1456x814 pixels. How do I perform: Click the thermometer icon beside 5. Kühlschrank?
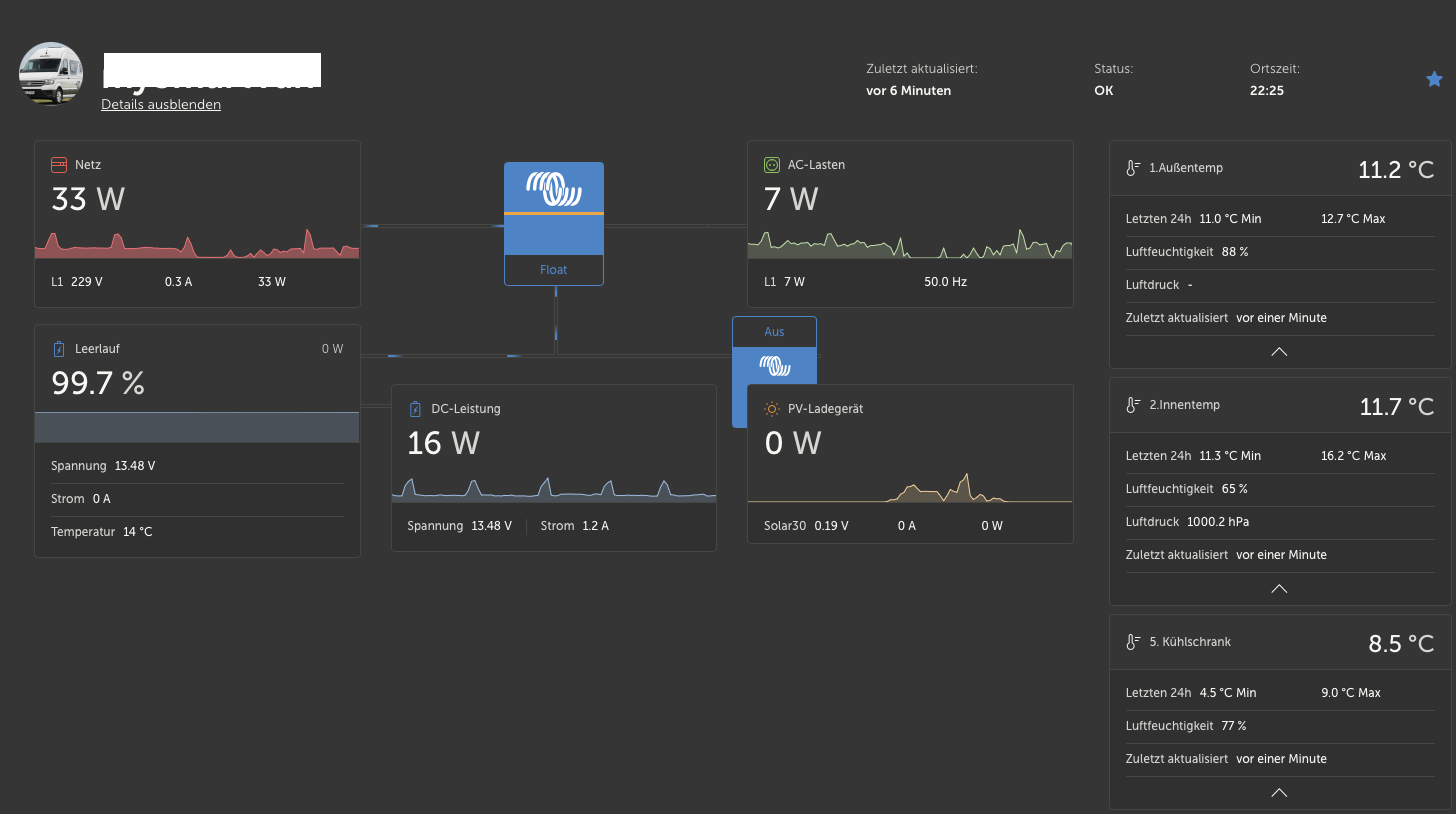[1133, 642]
